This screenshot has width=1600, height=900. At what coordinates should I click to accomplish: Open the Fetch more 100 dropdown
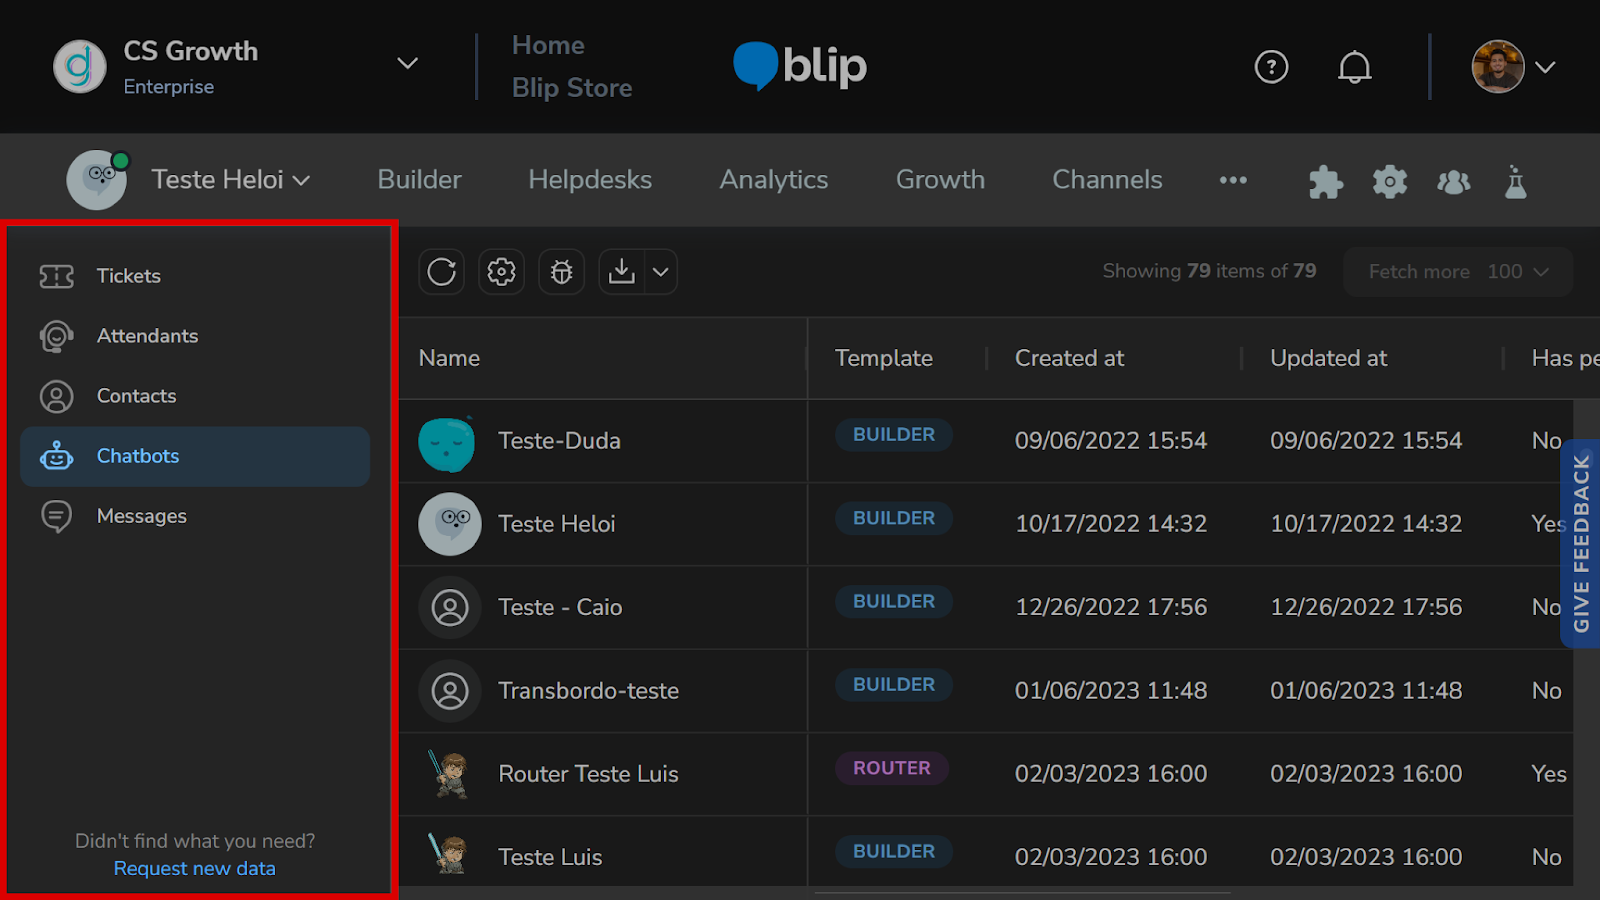(x=1458, y=272)
